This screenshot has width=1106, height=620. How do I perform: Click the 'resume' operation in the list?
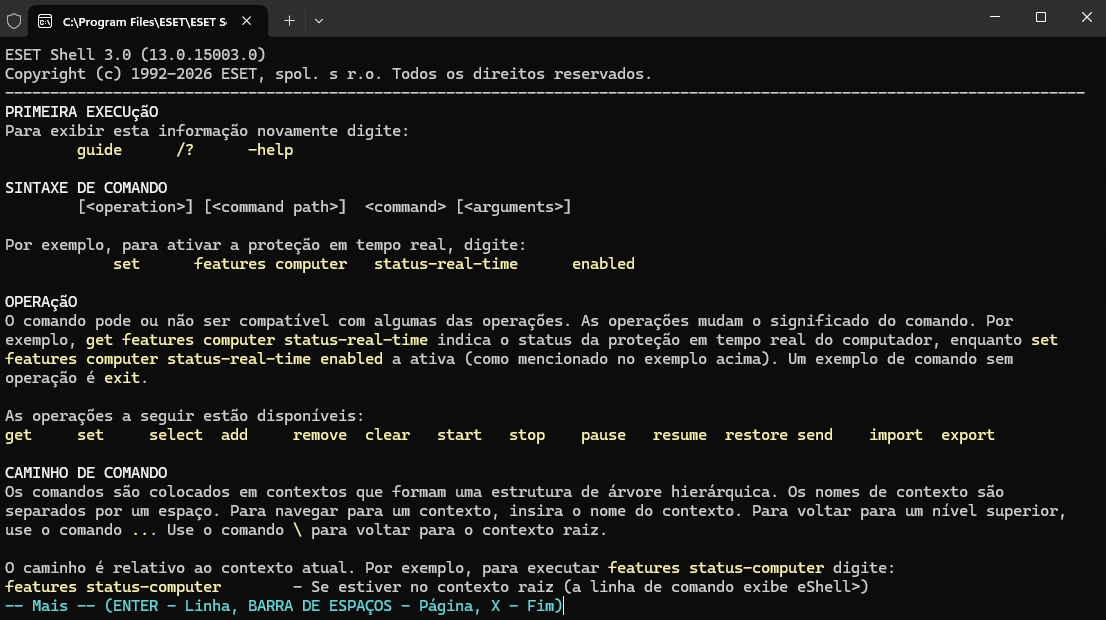[x=679, y=436]
